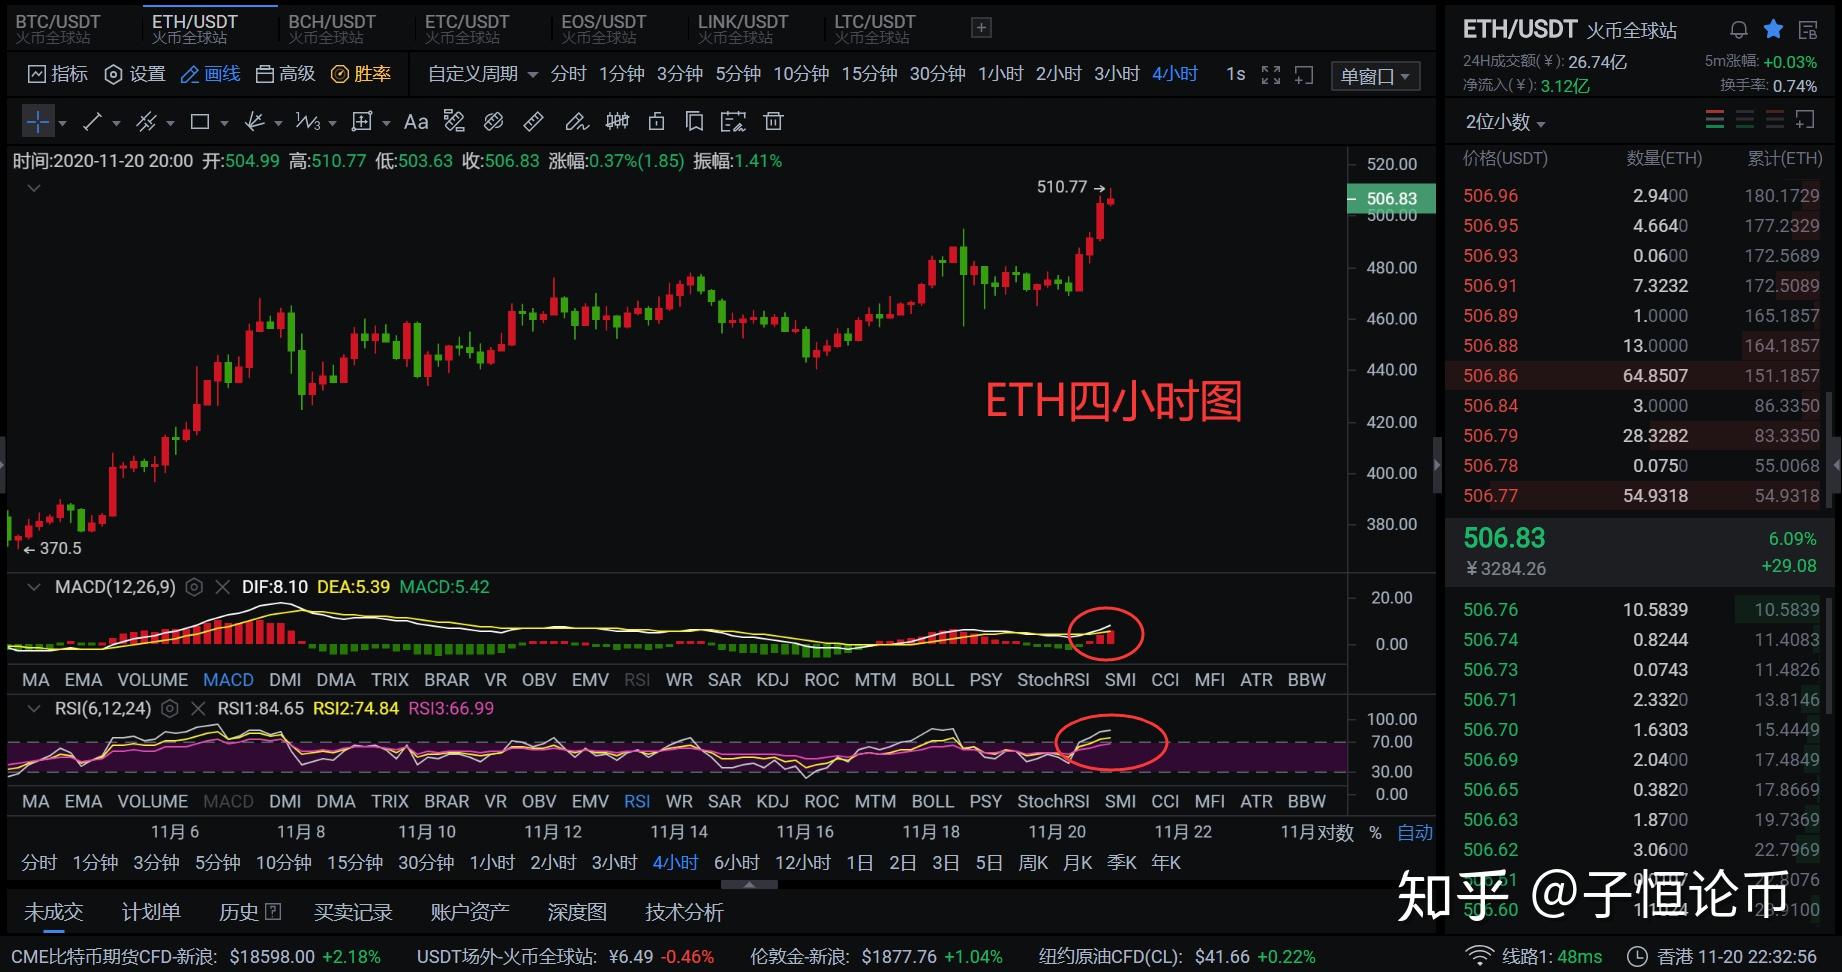Image resolution: width=1842 pixels, height=972 pixels.
Task: Collapse main chart info chevron
Action: tap(34, 187)
